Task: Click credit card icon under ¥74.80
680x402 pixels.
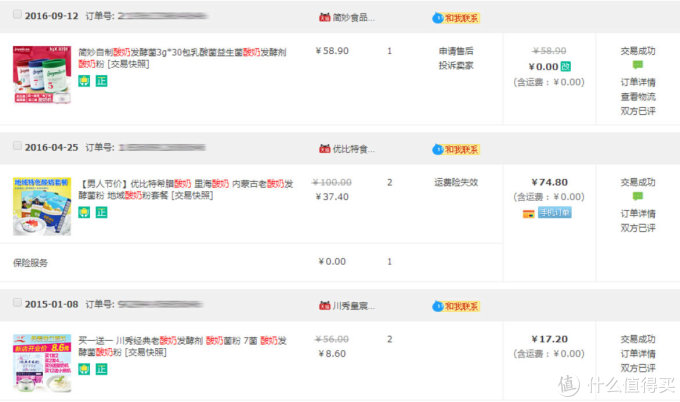Action: coord(528,213)
